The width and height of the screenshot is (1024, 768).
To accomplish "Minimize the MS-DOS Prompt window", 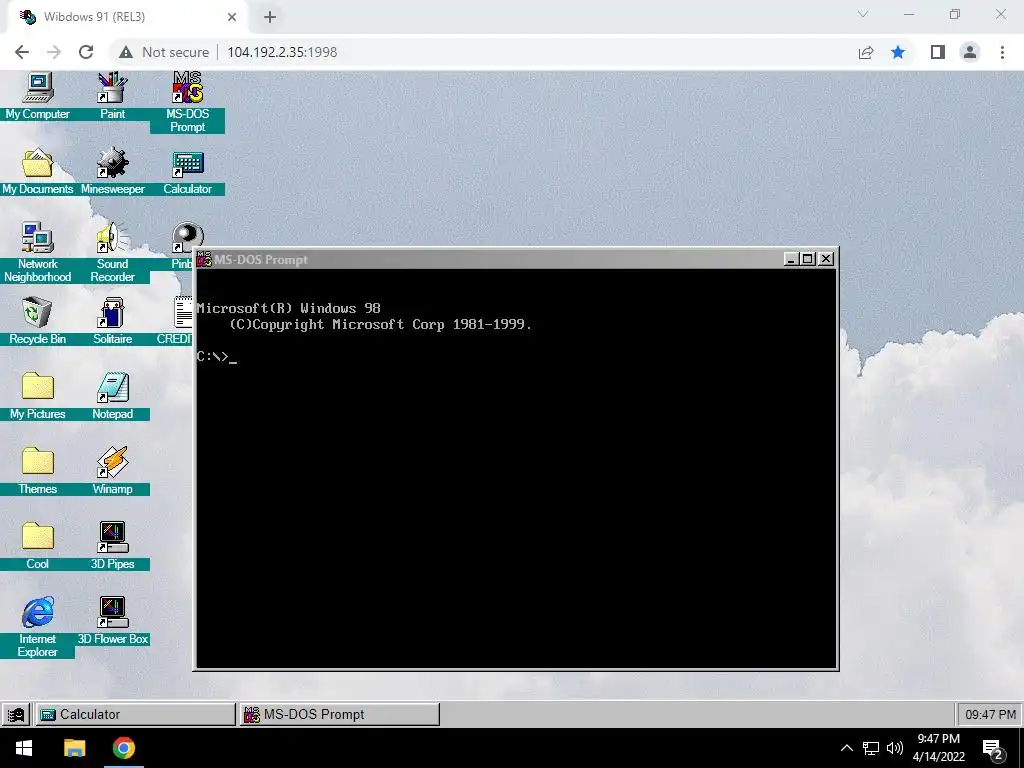I will (791, 259).
